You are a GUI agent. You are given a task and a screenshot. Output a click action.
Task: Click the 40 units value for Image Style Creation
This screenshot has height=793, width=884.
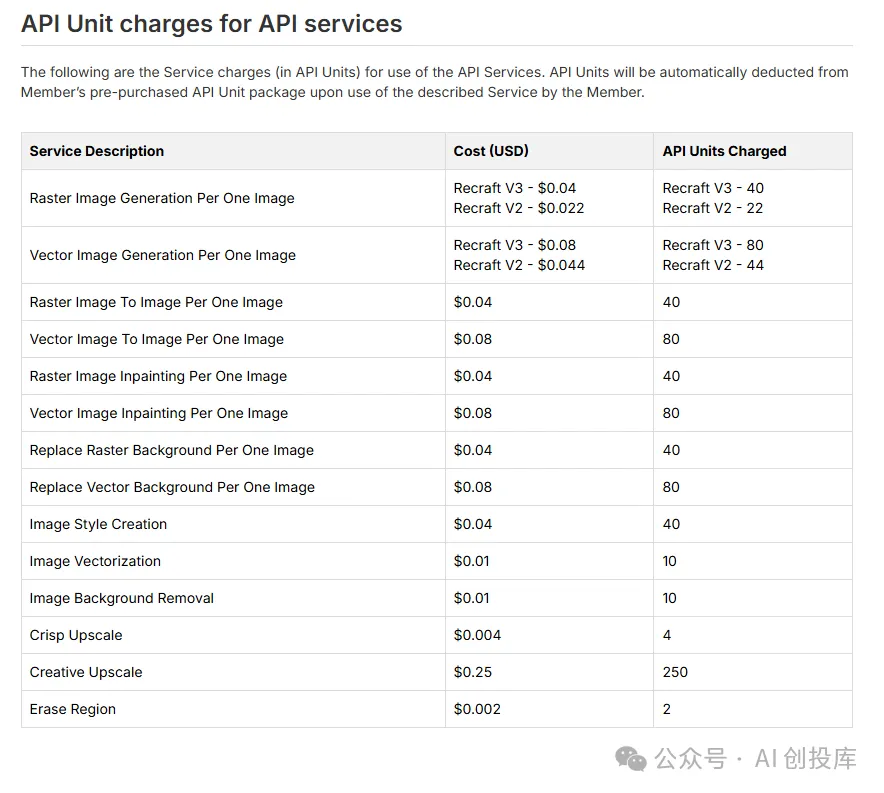tap(671, 525)
